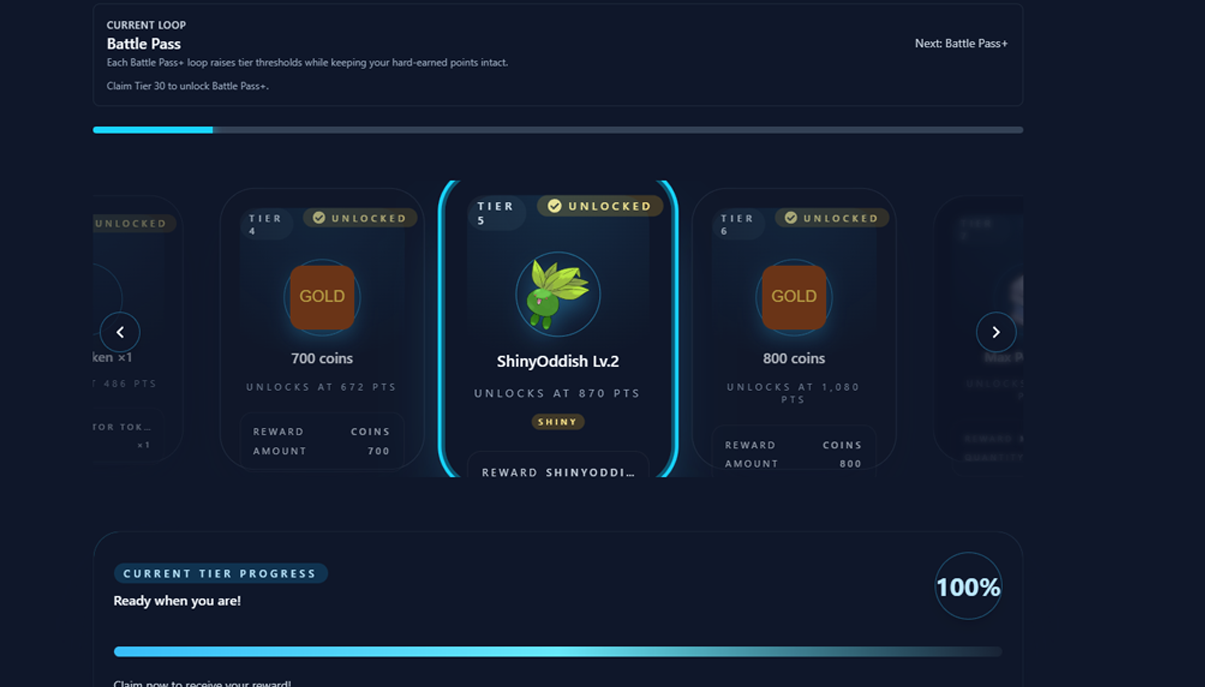Click the ShinyOddish artwork on Tier 5
The image size is (1205, 687).
(x=557, y=293)
